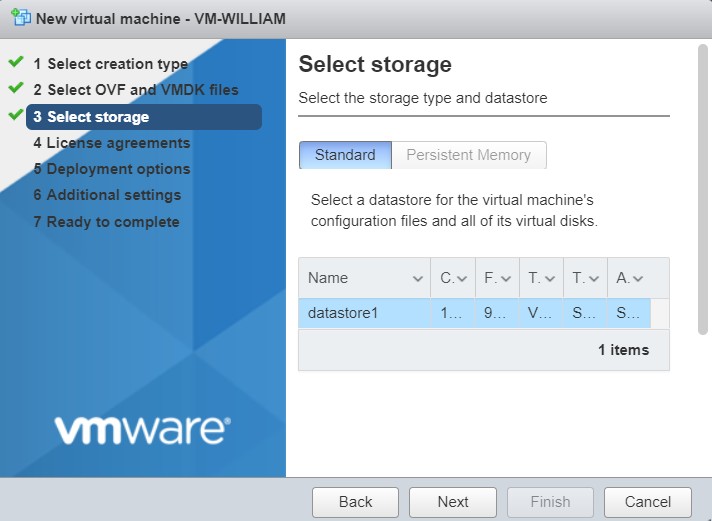This screenshot has width=712, height=521.
Task: Cancel the new virtual machine wizard
Action: [x=647, y=502]
